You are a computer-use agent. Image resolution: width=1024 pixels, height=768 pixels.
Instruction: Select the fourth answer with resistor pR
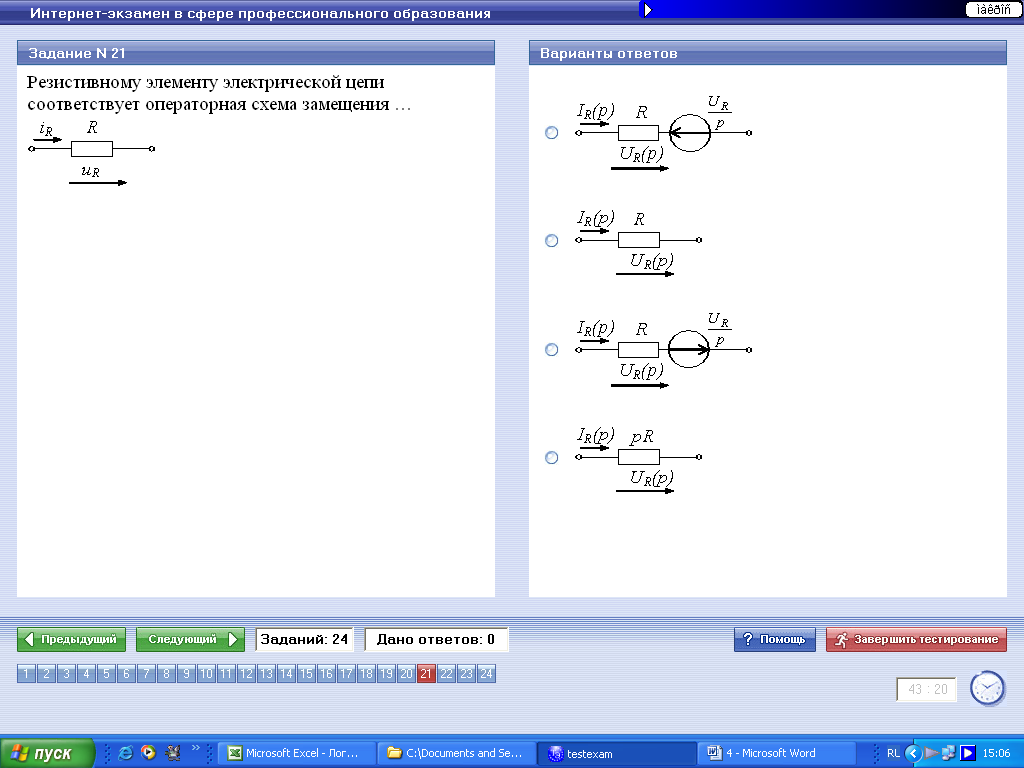tap(551, 457)
